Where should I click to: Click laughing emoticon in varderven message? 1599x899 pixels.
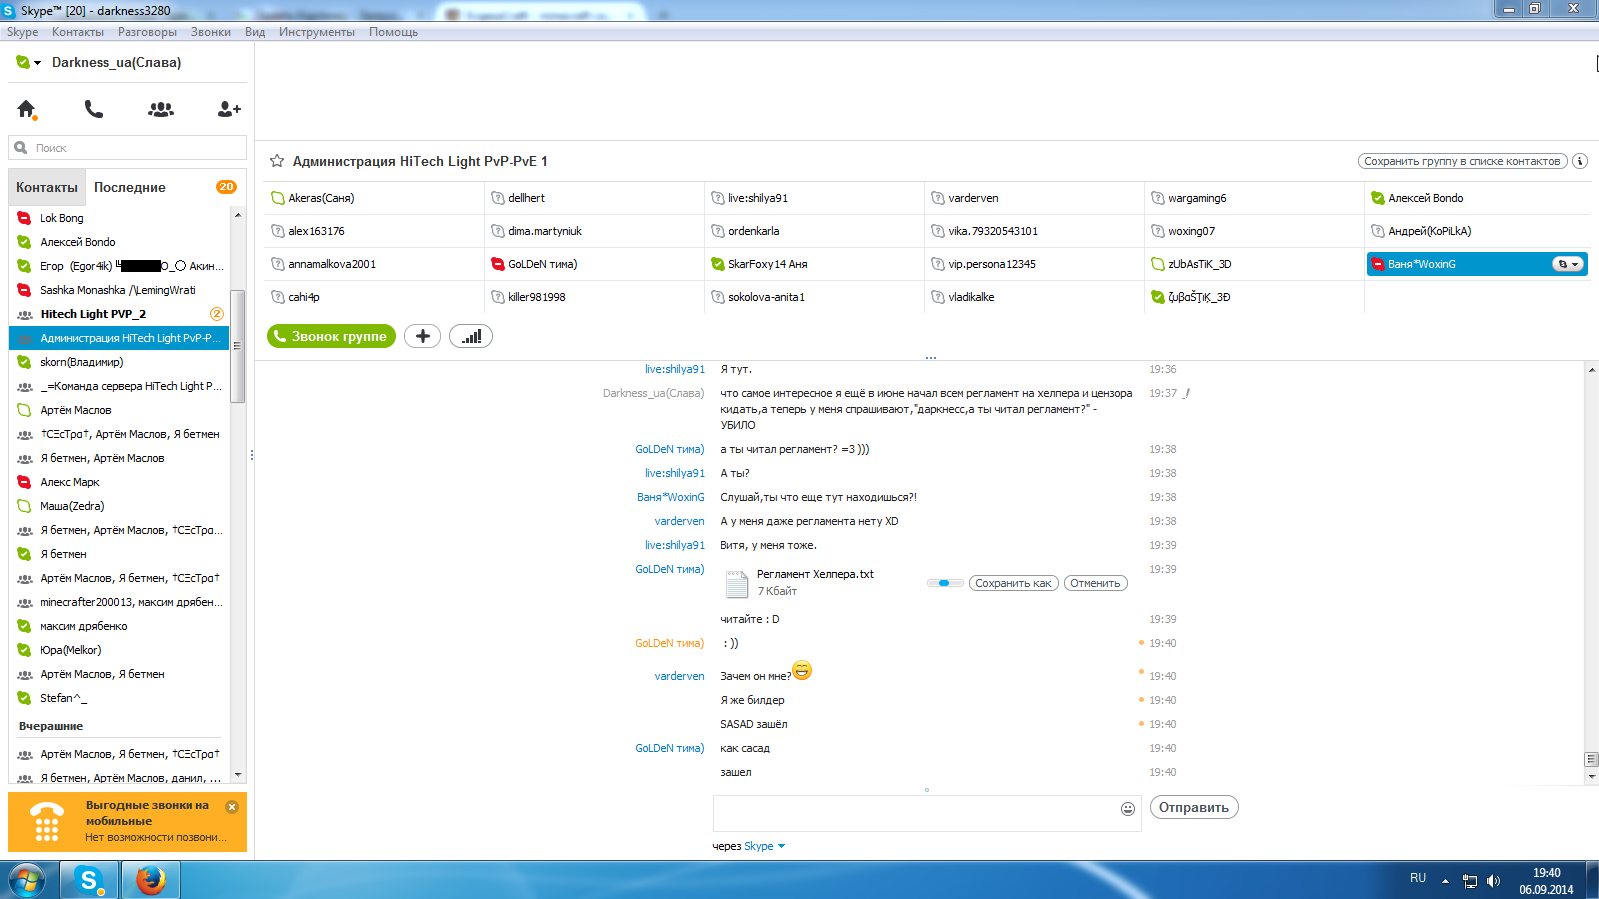coord(802,670)
